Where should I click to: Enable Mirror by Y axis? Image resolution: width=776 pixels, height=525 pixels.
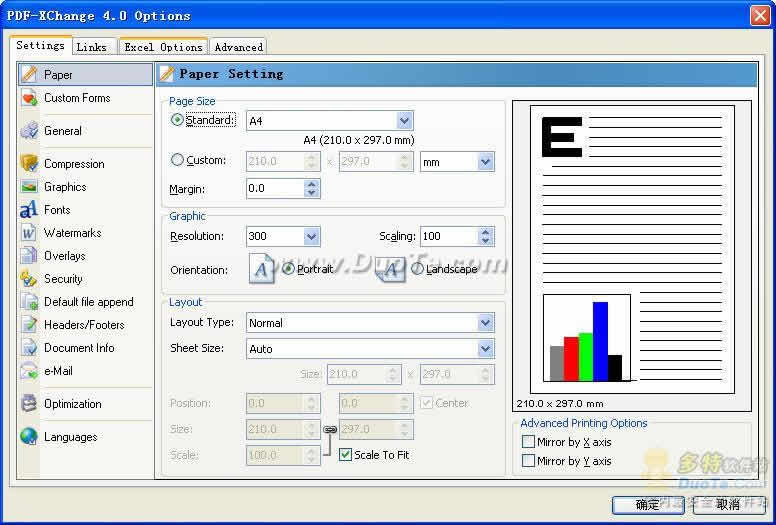[529, 461]
